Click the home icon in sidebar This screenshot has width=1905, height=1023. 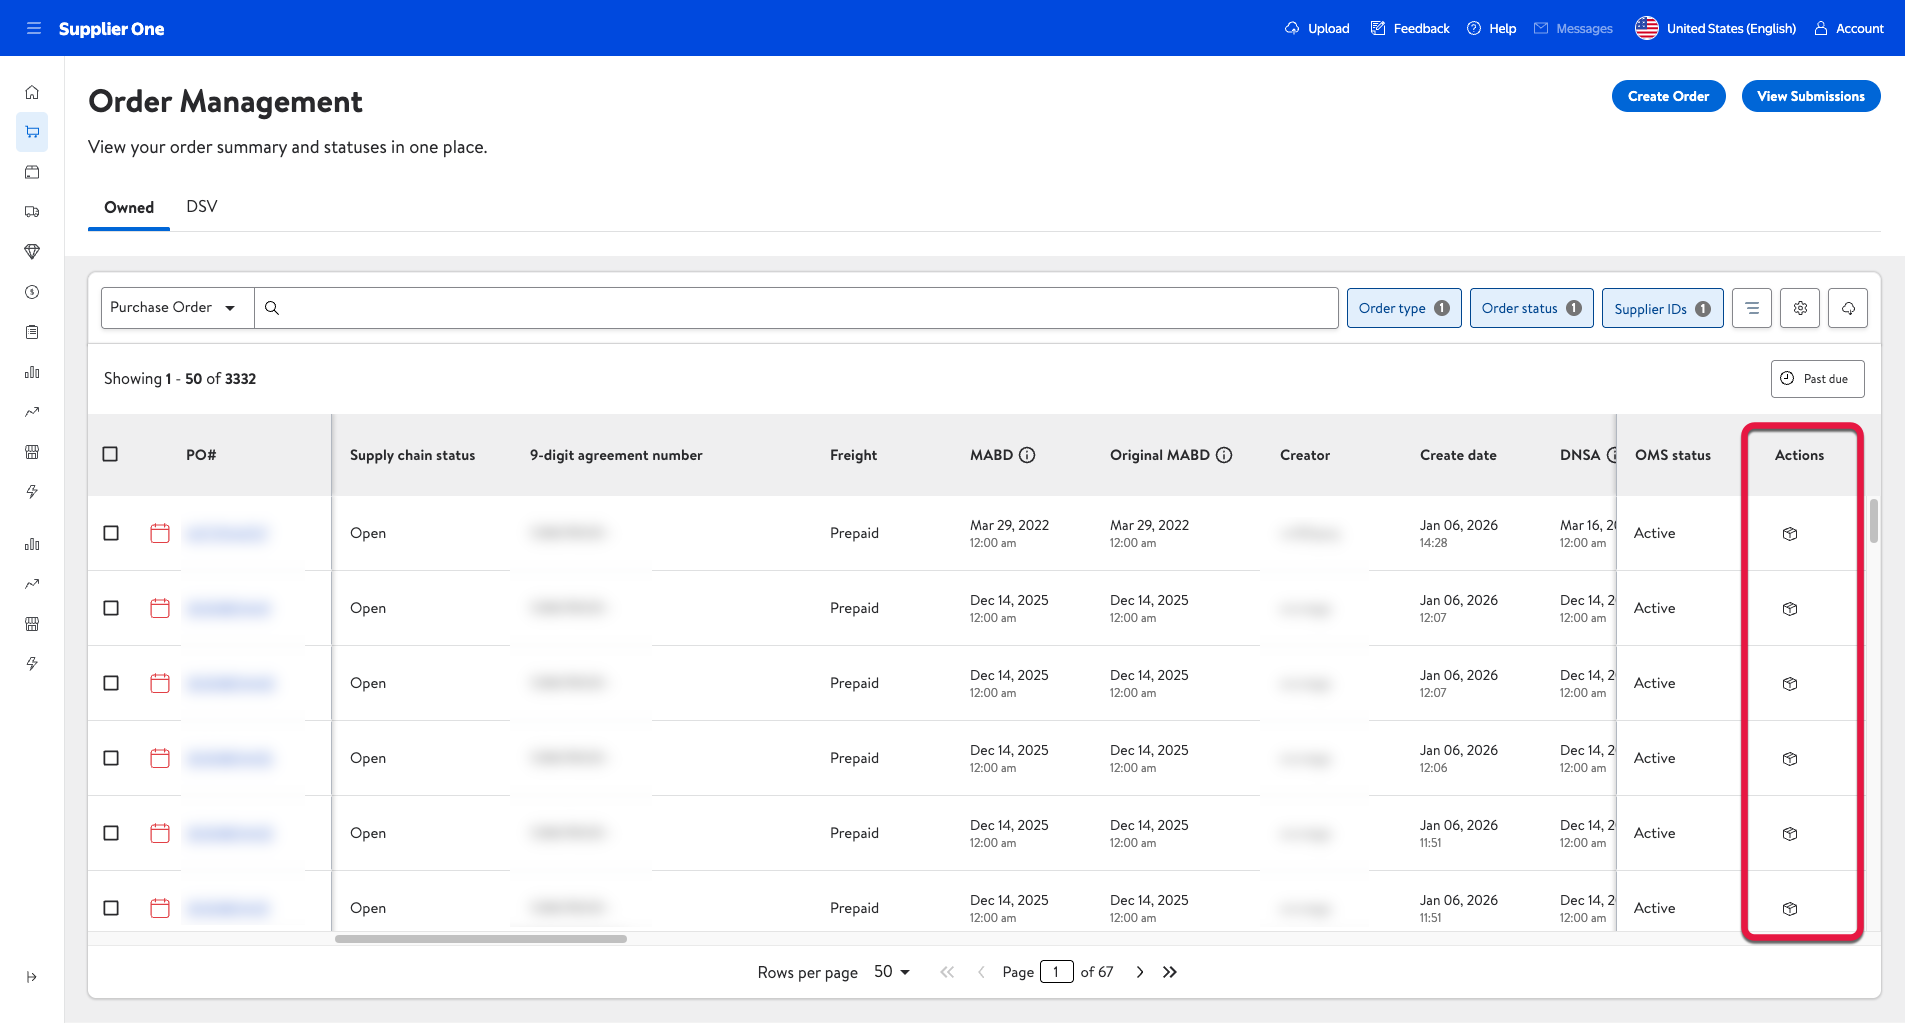[x=32, y=92]
